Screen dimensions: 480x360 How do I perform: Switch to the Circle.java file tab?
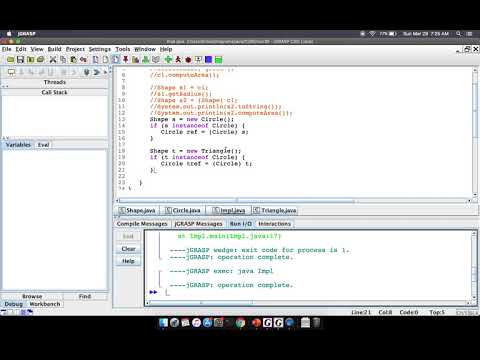coord(183,210)
